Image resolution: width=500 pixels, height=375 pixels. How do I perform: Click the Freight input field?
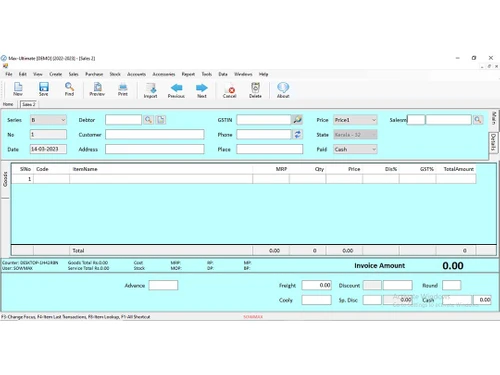click(x=316, y=285)
